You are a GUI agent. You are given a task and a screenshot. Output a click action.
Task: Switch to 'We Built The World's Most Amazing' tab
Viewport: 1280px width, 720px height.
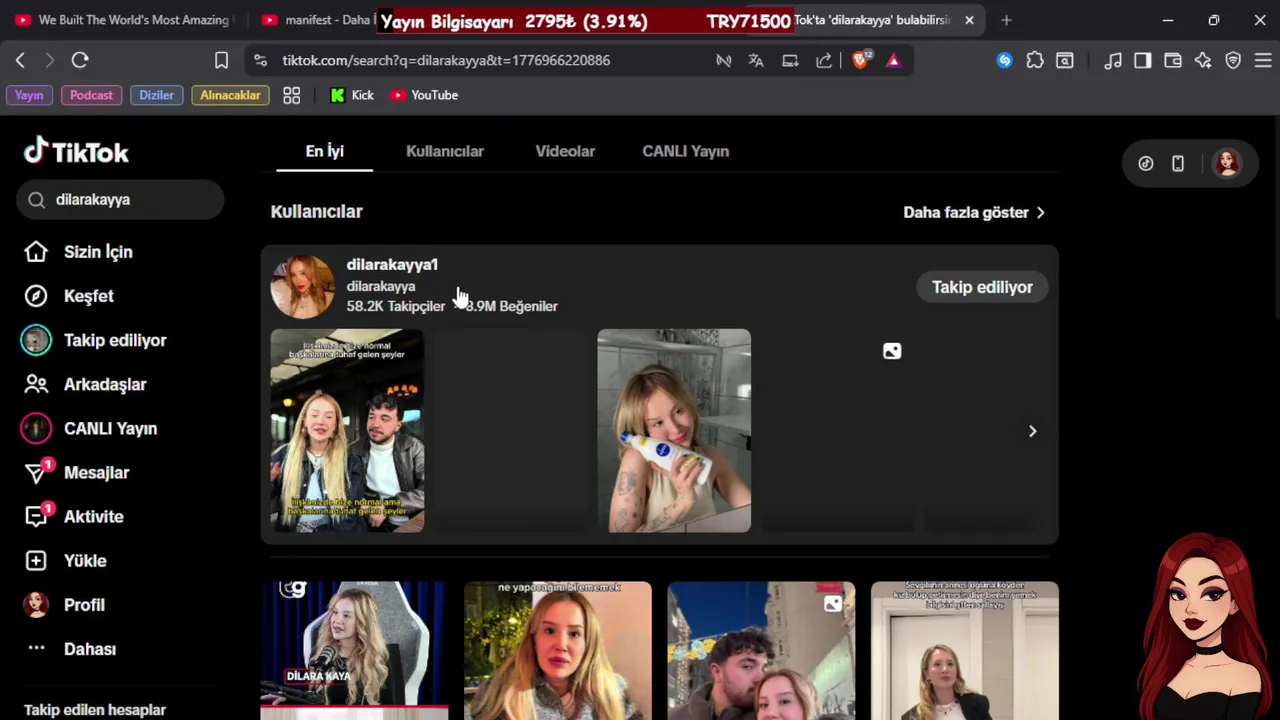pos(122,20)
